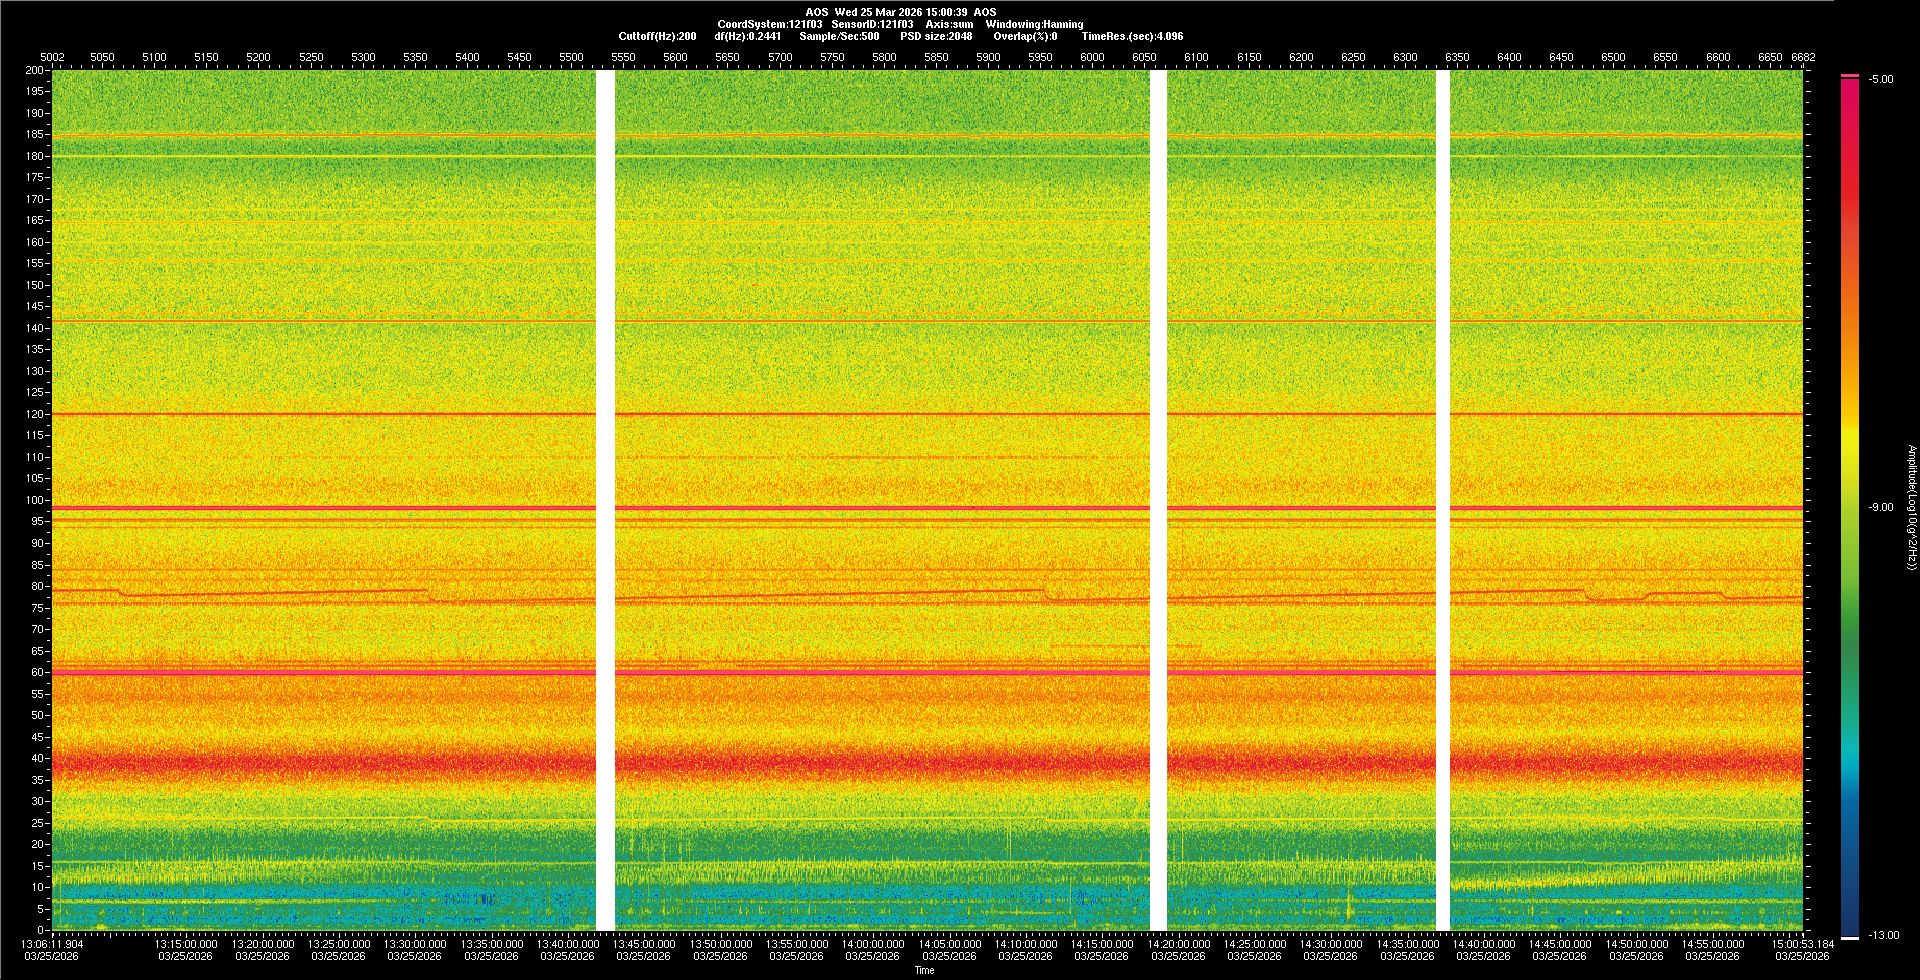Click the 200 Hz tick on the frequency axis

pos(35,71)
